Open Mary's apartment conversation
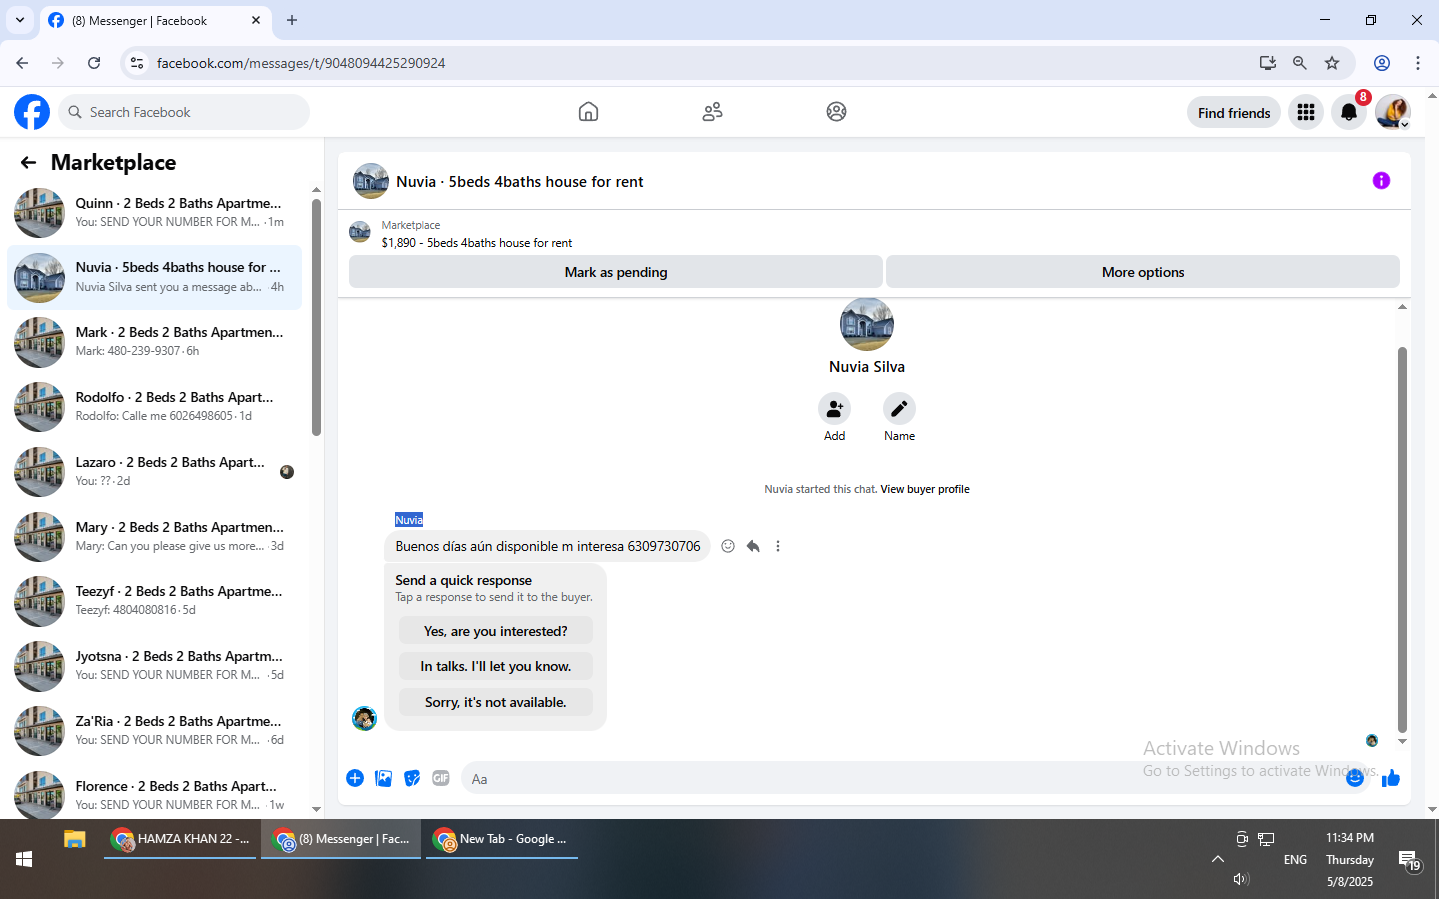Viewport: 1439px width, 899px height. click(x=155, y=537)
